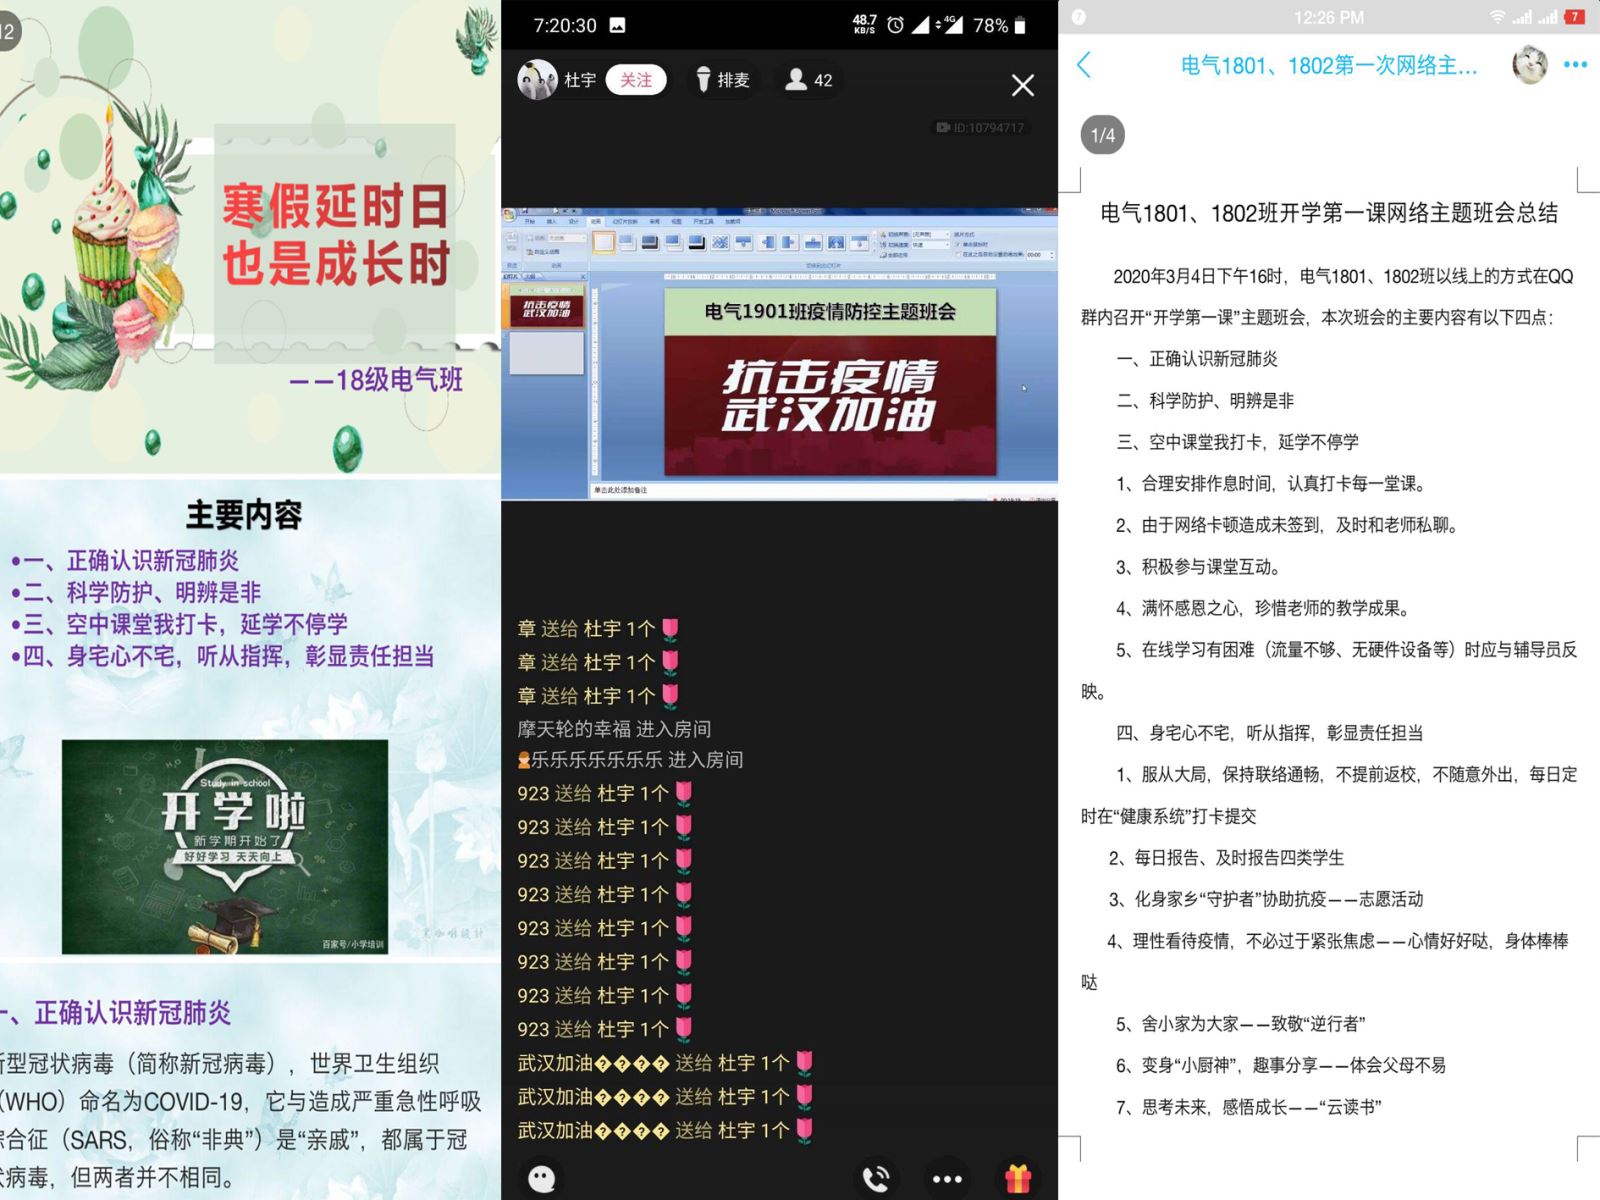Image resolution: width=1600 pixels, height=1200 pixels.
Task: Expand the 切换声音 transition sound dropdown
Action: [x=947, y=234]
